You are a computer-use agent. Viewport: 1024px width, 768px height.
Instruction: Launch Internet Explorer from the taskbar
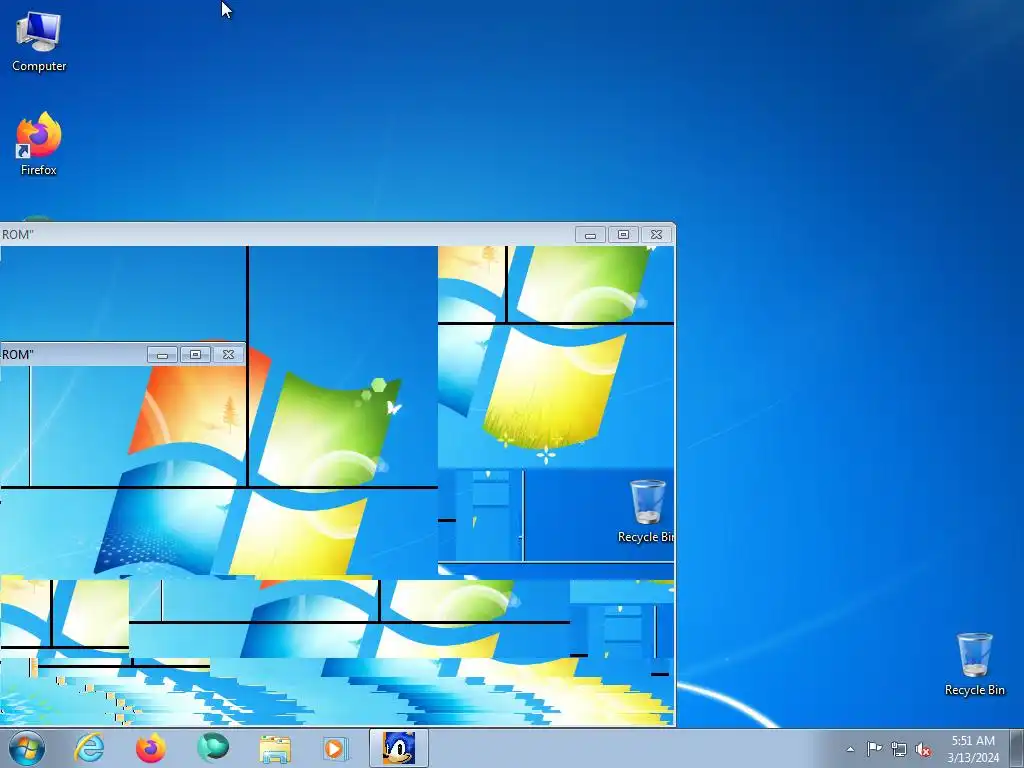point(89,748)
